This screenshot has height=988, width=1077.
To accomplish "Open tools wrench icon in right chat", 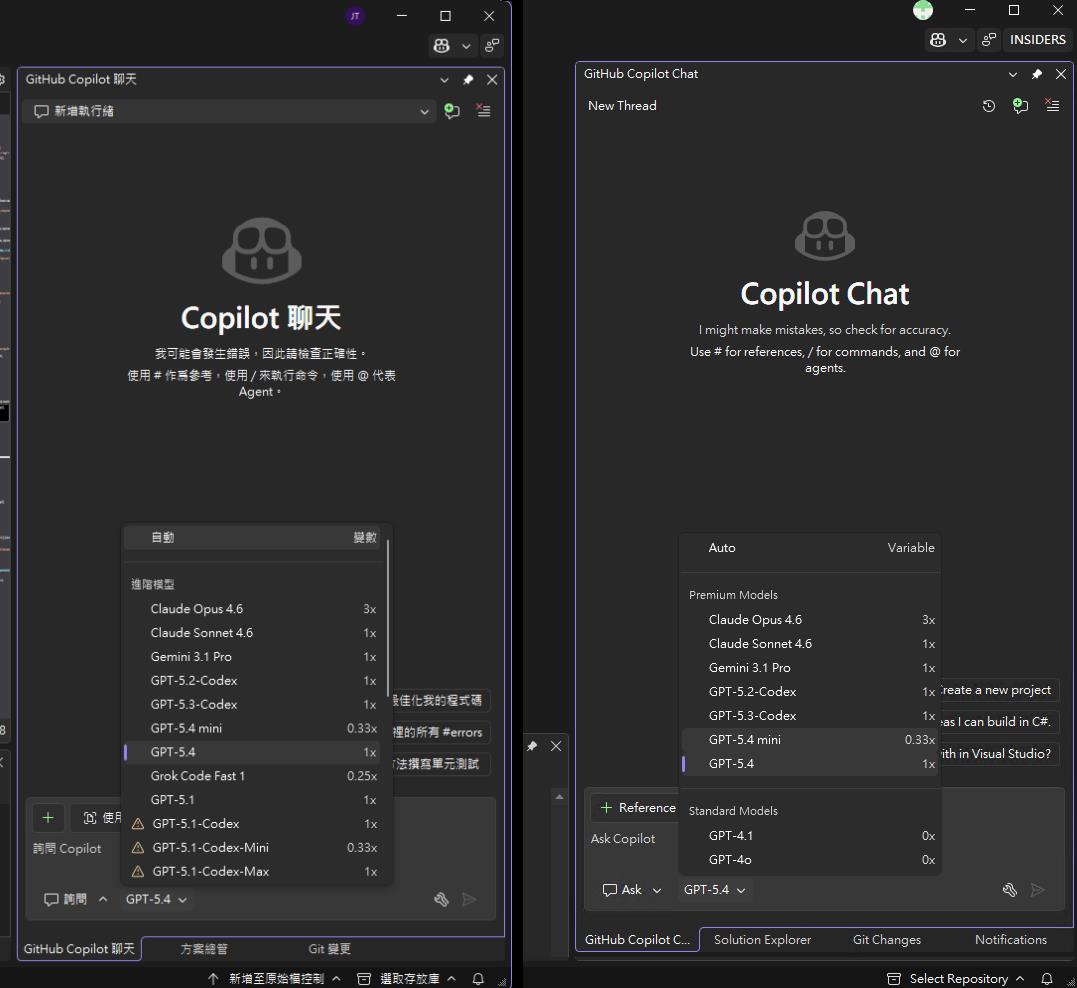I will 1010,890.
